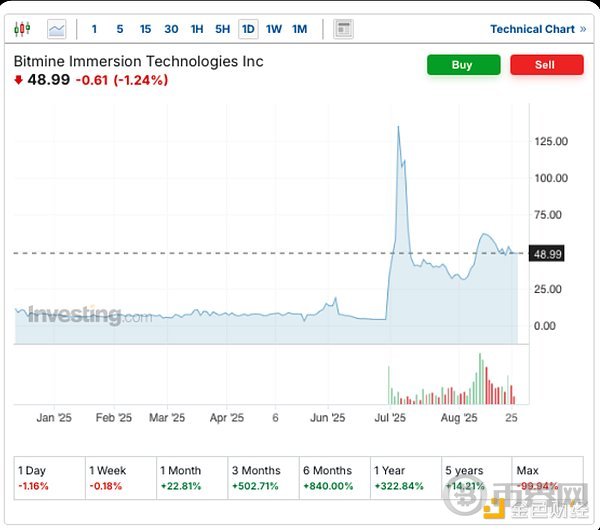Choose the 1H interval
600x530 pixels.
[x=197, y=29]
